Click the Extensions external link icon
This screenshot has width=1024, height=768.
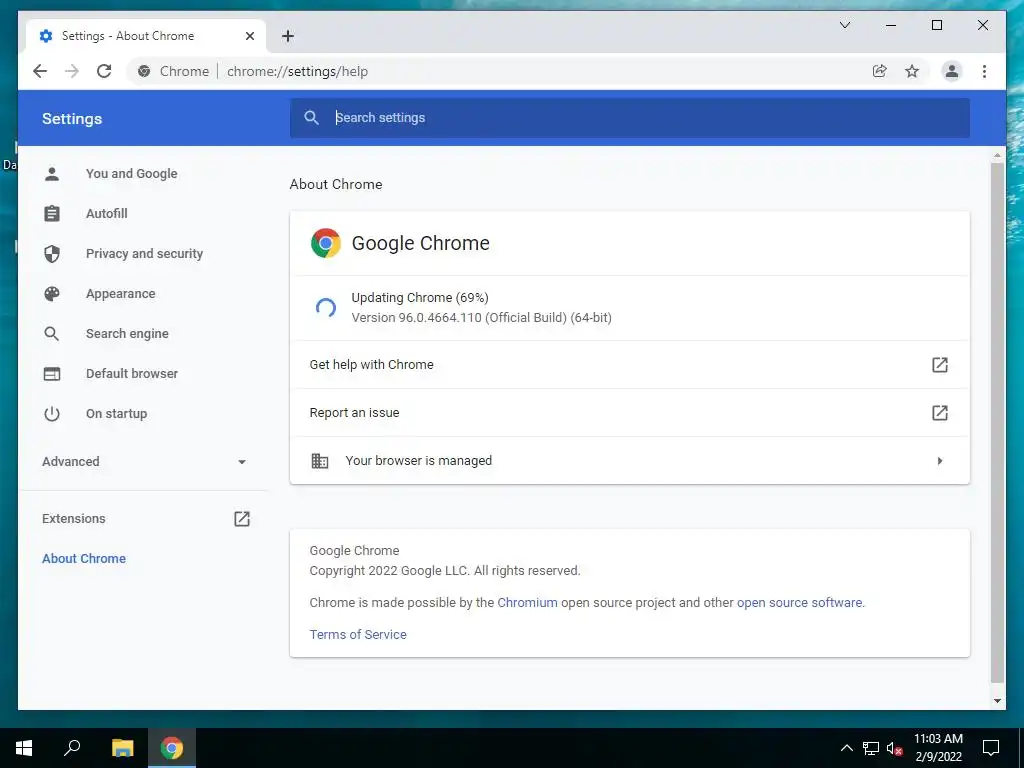(242, 519)
